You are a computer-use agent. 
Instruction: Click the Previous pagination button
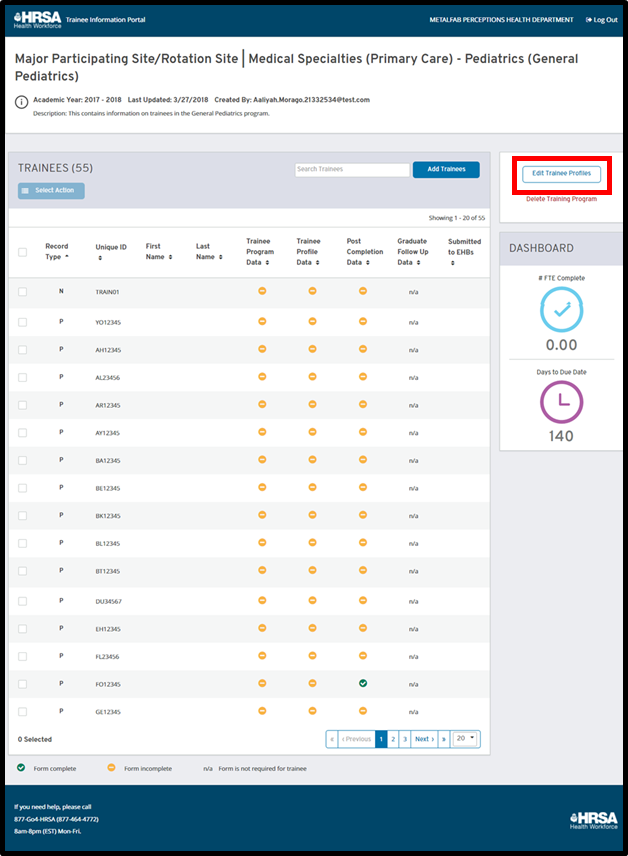click(357, 739)
